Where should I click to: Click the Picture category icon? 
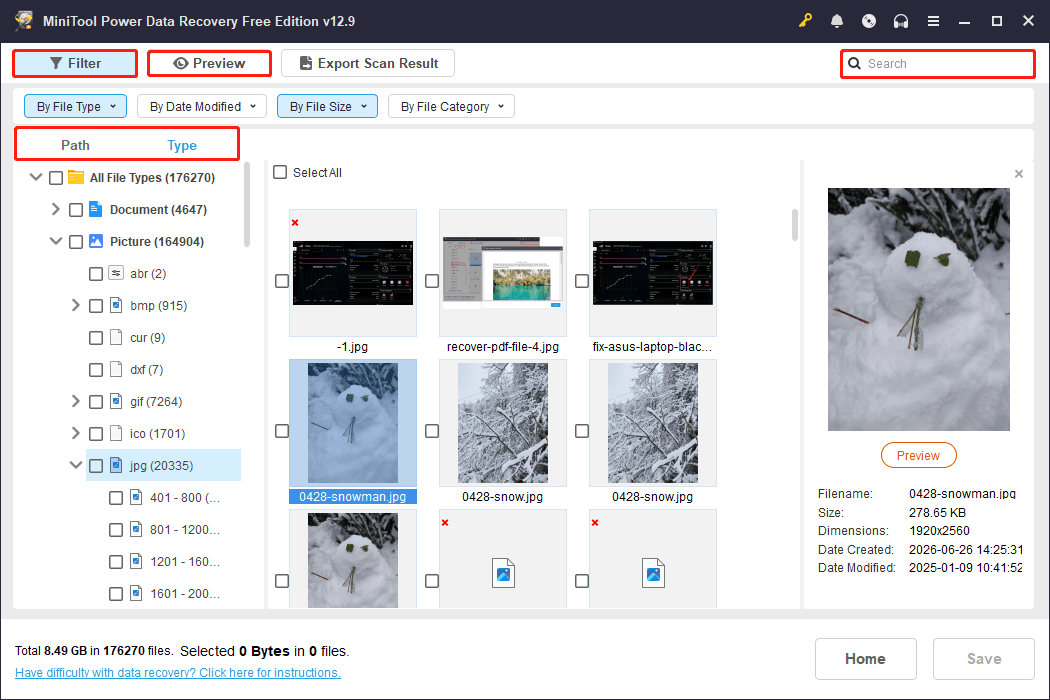click(x=96, y=241)
